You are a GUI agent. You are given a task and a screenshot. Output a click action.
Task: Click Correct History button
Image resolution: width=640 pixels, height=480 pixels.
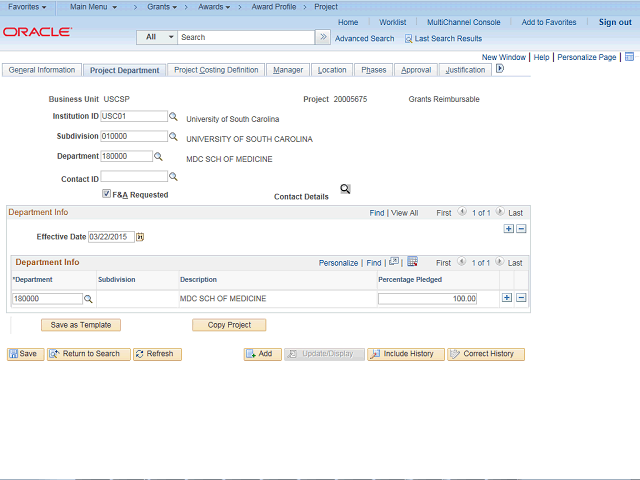coord(486,354)
